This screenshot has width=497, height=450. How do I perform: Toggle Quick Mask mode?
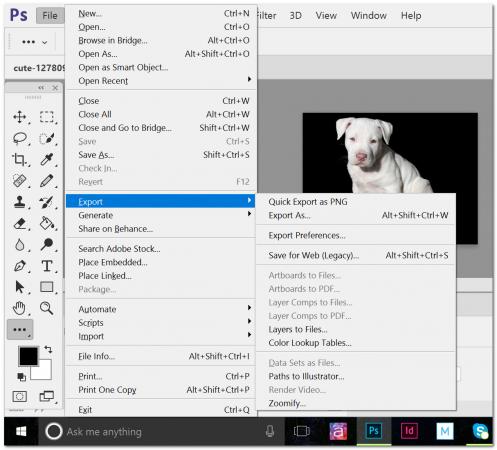tap(20, 396)
